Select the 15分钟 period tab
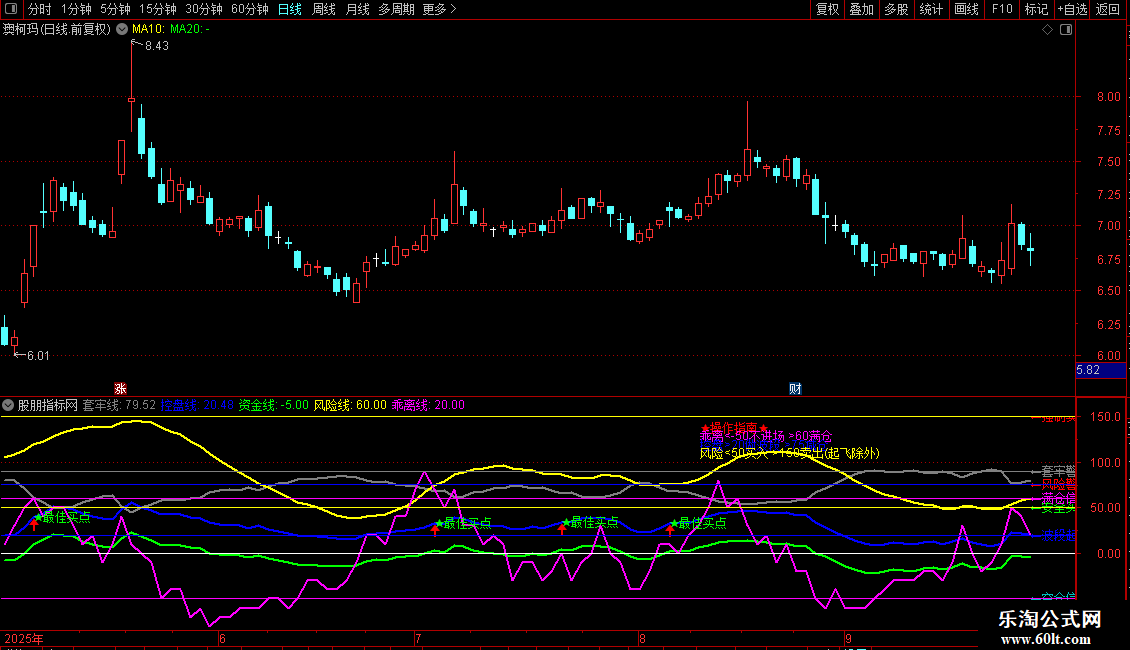The width and height of the screenshot is (1130, 650). [x=157, y=9]
